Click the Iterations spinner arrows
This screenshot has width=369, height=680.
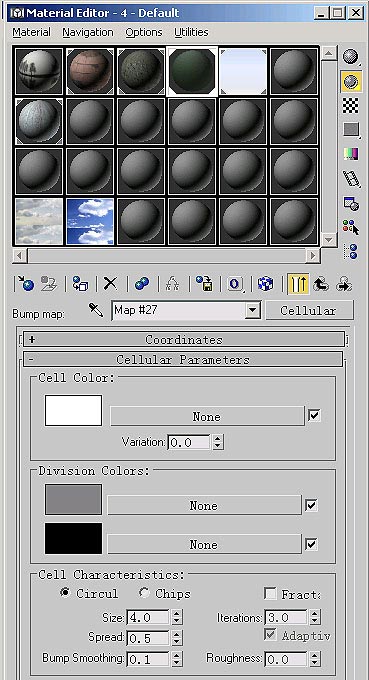coord(315,617)
